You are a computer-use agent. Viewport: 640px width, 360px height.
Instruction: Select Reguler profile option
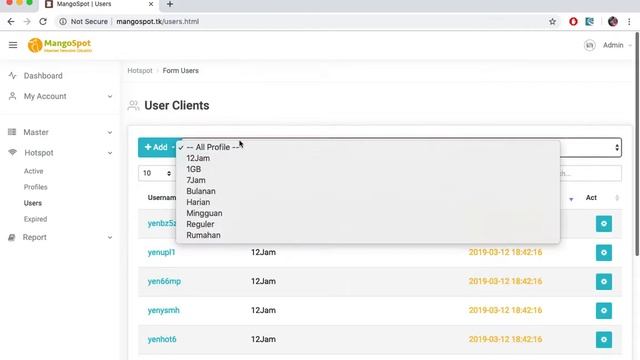coord(368,224)
